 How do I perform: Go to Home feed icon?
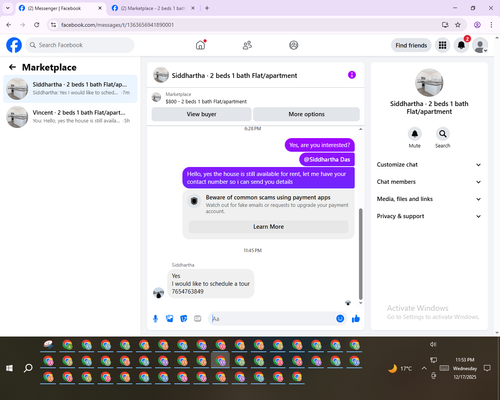click(x=200, y=45)
